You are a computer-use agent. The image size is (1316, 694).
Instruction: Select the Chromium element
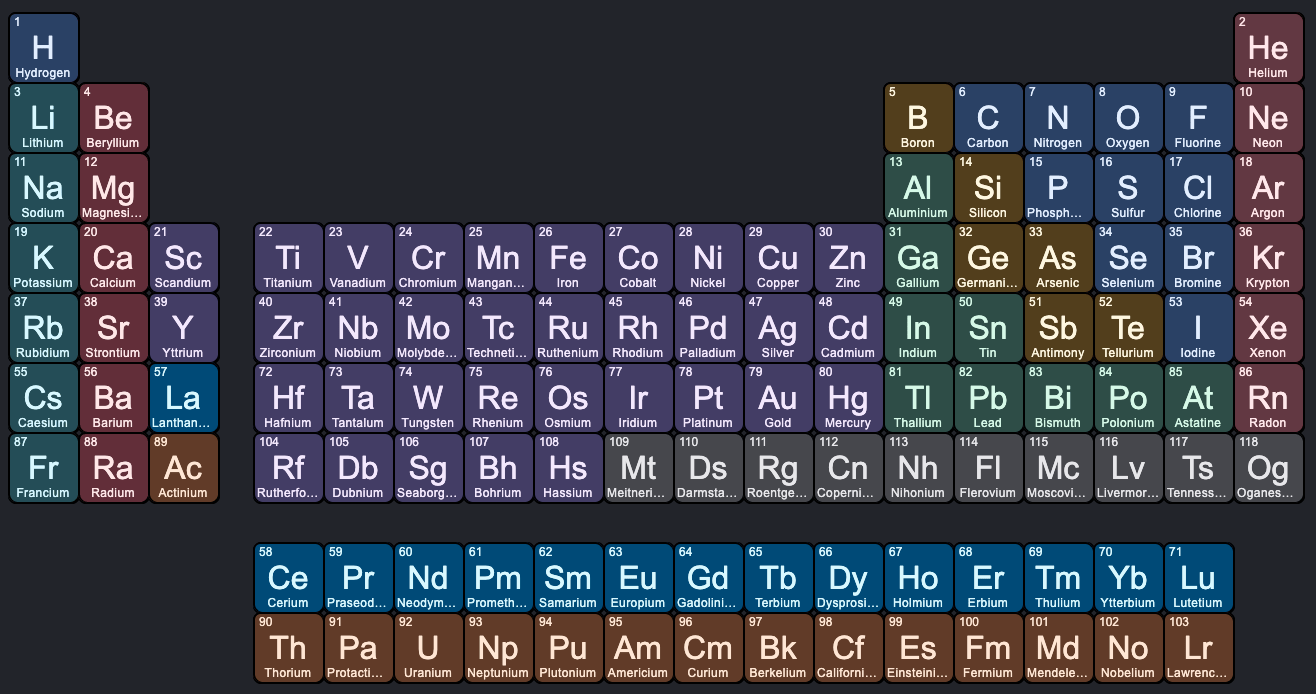[x=428, y=258]
